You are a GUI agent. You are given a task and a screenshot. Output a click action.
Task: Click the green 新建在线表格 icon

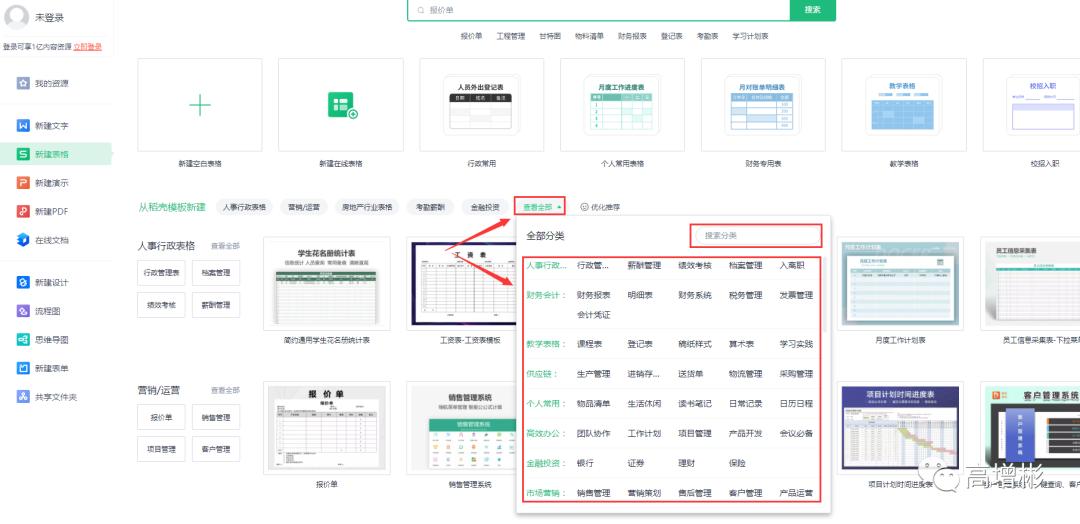tap(342, 105)
